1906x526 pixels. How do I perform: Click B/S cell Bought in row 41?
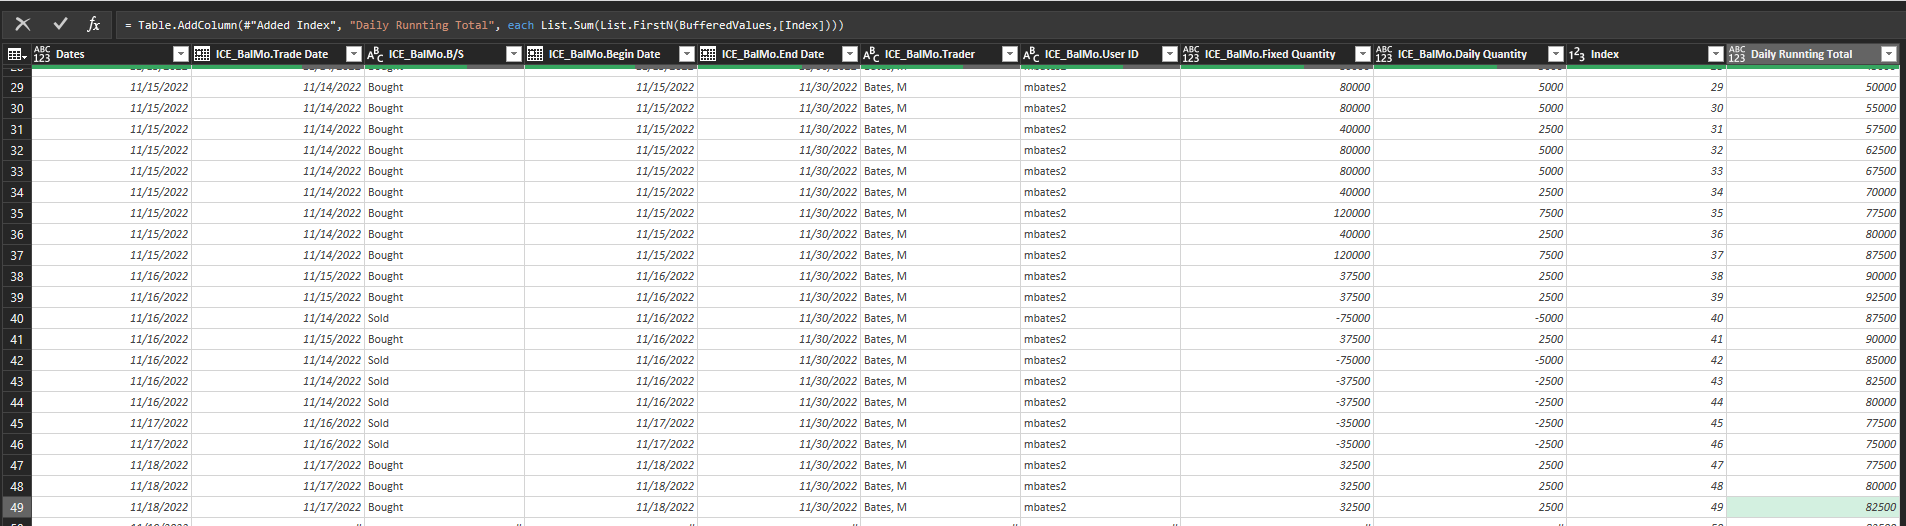[444, 339]
